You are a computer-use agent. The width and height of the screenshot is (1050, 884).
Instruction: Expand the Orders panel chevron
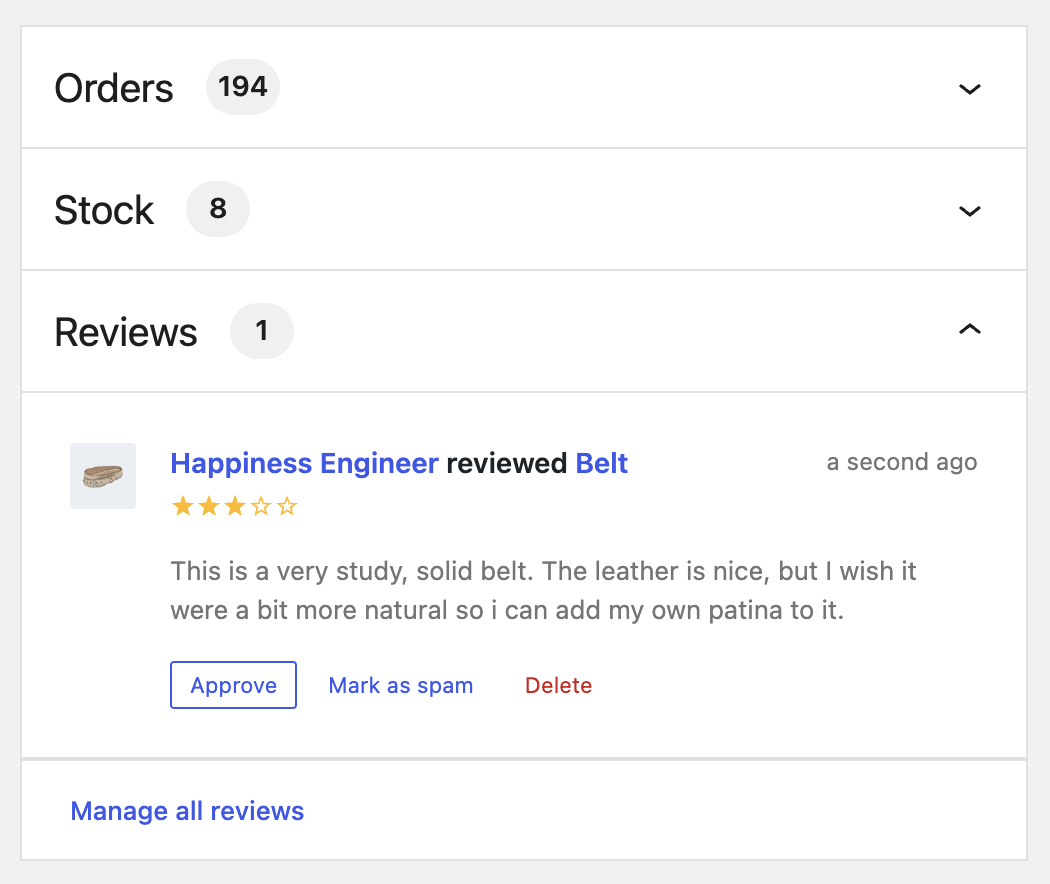pyautogui.click(x=970, y=88)
